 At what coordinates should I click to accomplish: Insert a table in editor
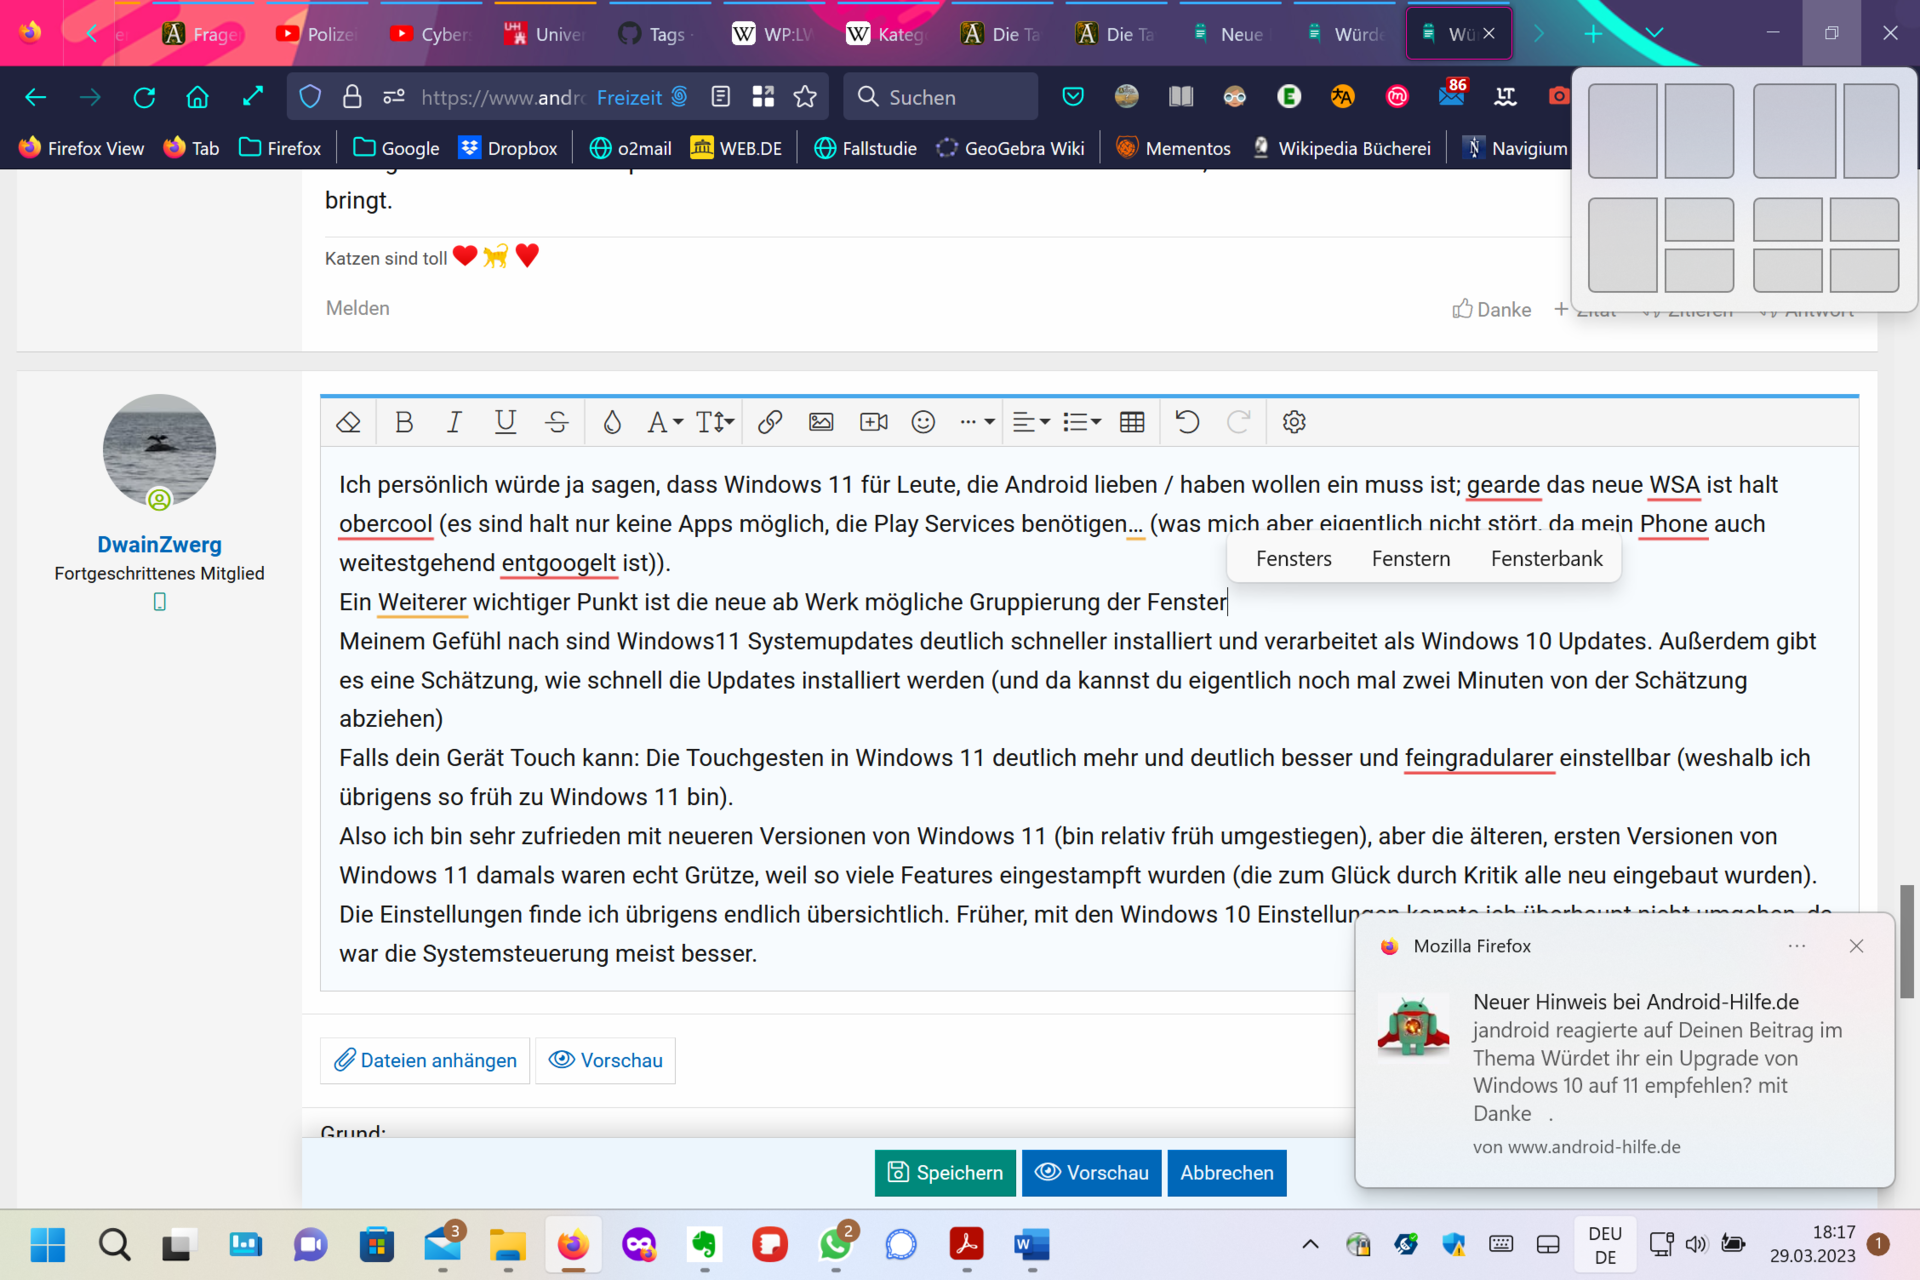pos(1132,422)
